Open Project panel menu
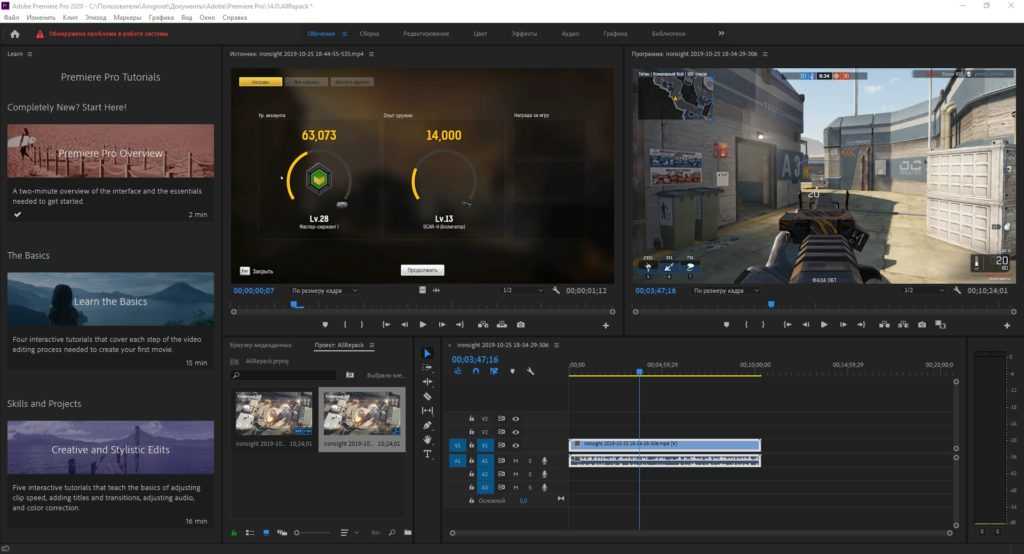1024x554 pixels. tap(372, 345)
